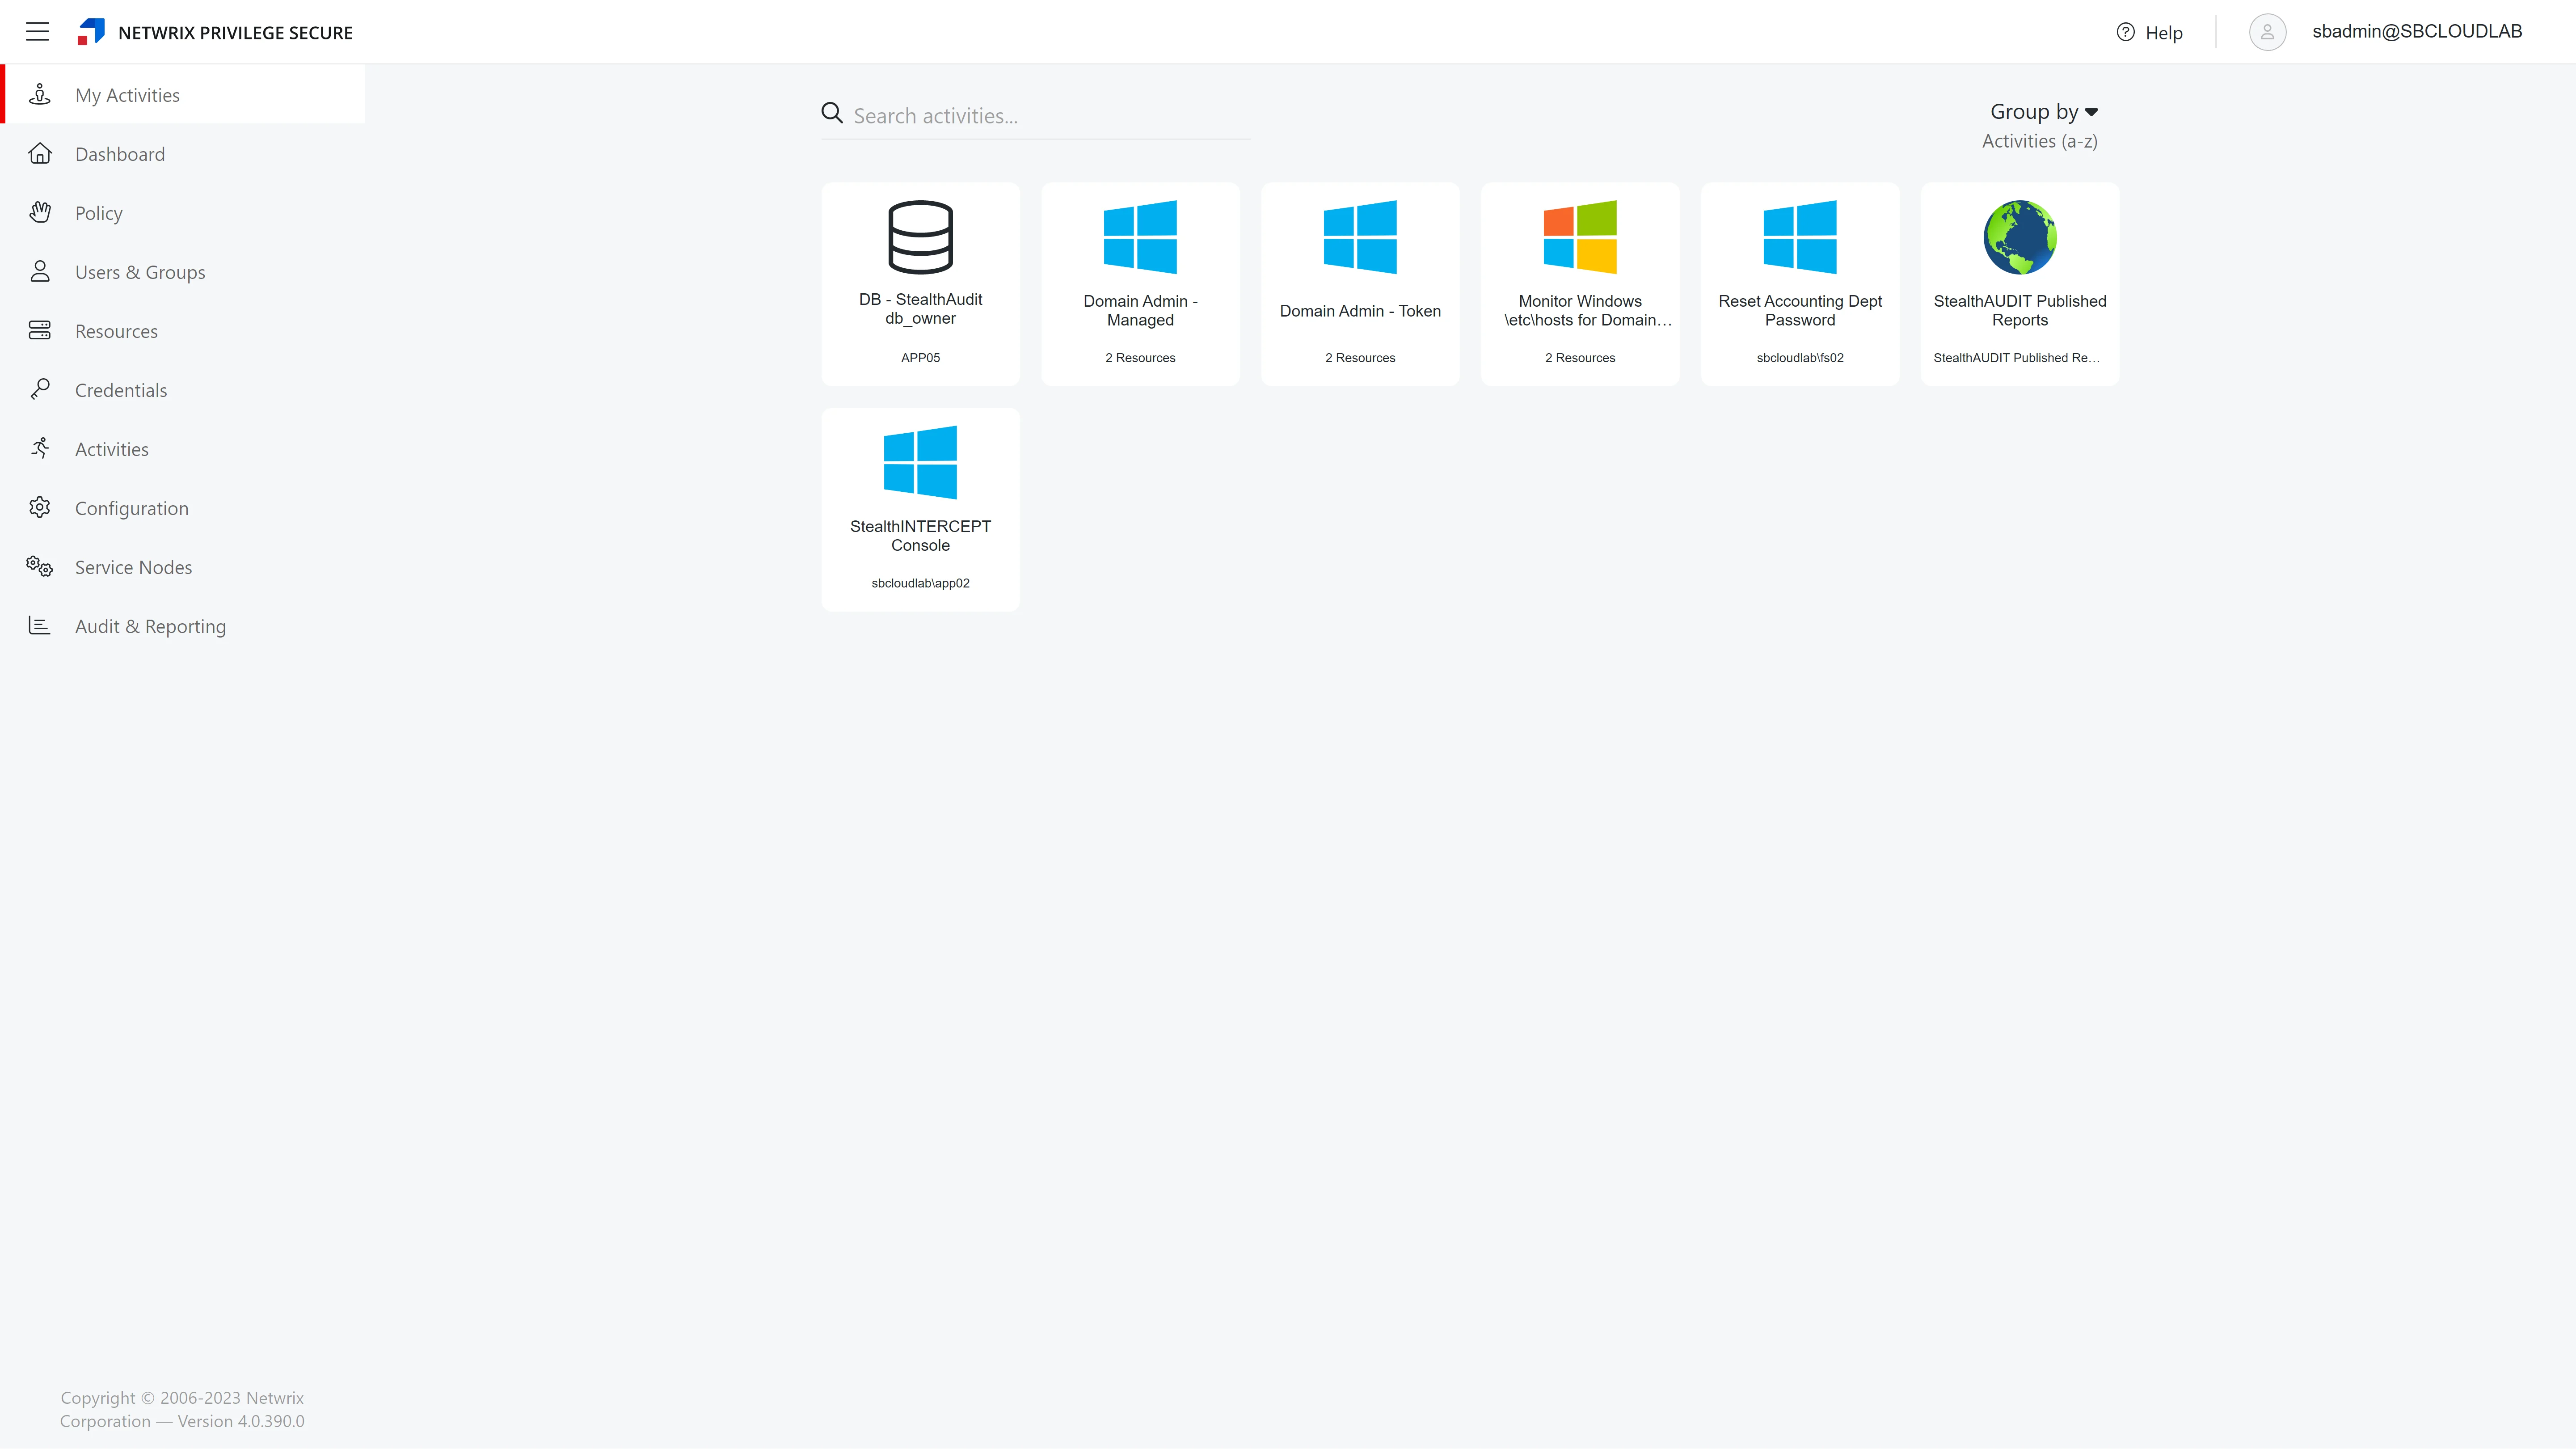Click the APP05 resource label
The image size is (2576, 1449).
click(x=920, y=357)
